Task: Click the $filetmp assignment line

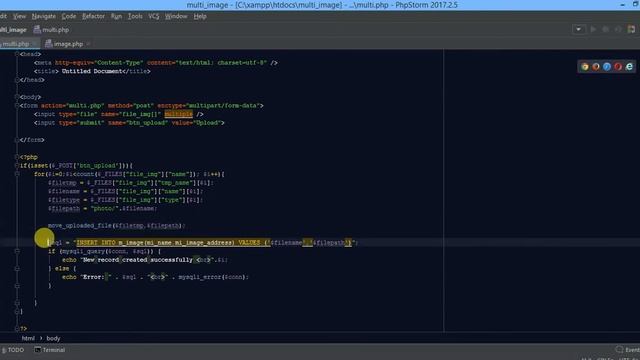Action: click(x=131, y=182)
